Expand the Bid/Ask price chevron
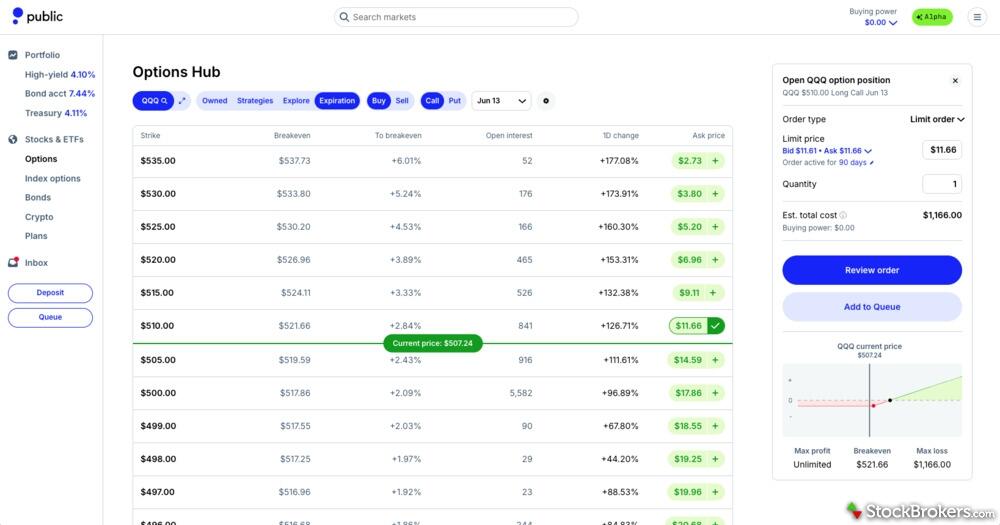The image size is (1000, 525). click(x=868, y=151)
